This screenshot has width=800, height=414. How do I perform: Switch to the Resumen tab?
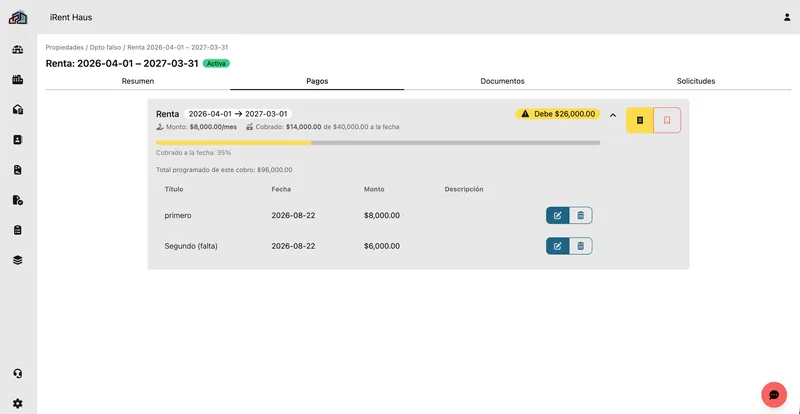point(138,81)
